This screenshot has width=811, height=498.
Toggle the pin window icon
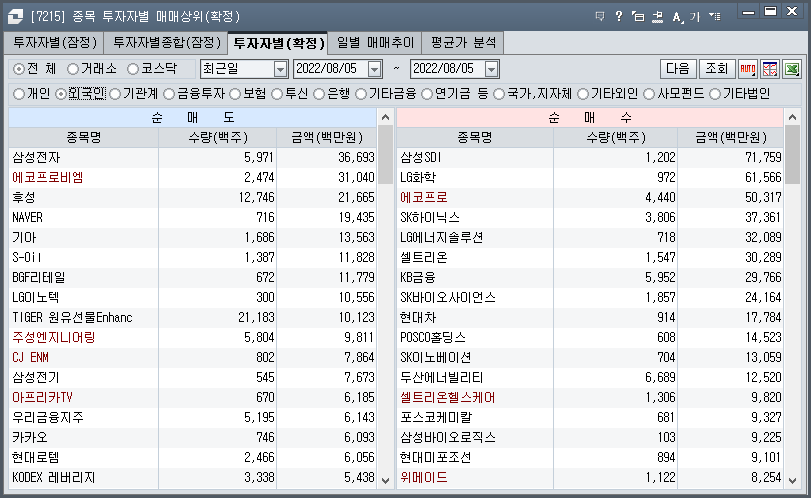click(x=657, y=17)
